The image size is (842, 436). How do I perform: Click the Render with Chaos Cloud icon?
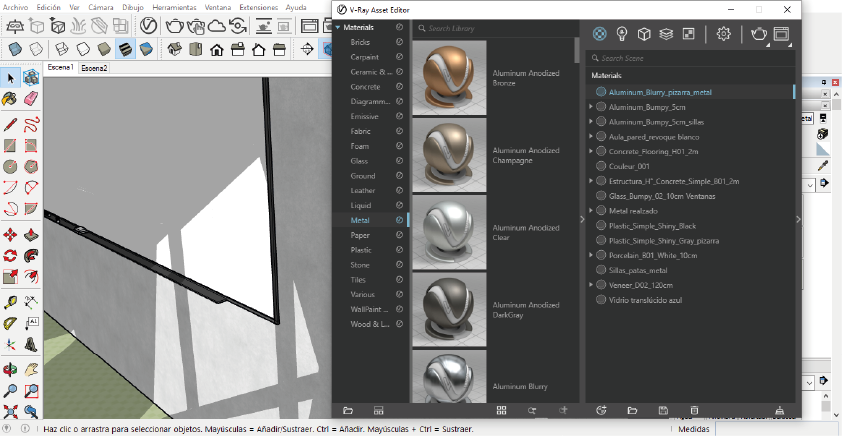(x=216, y=25)
